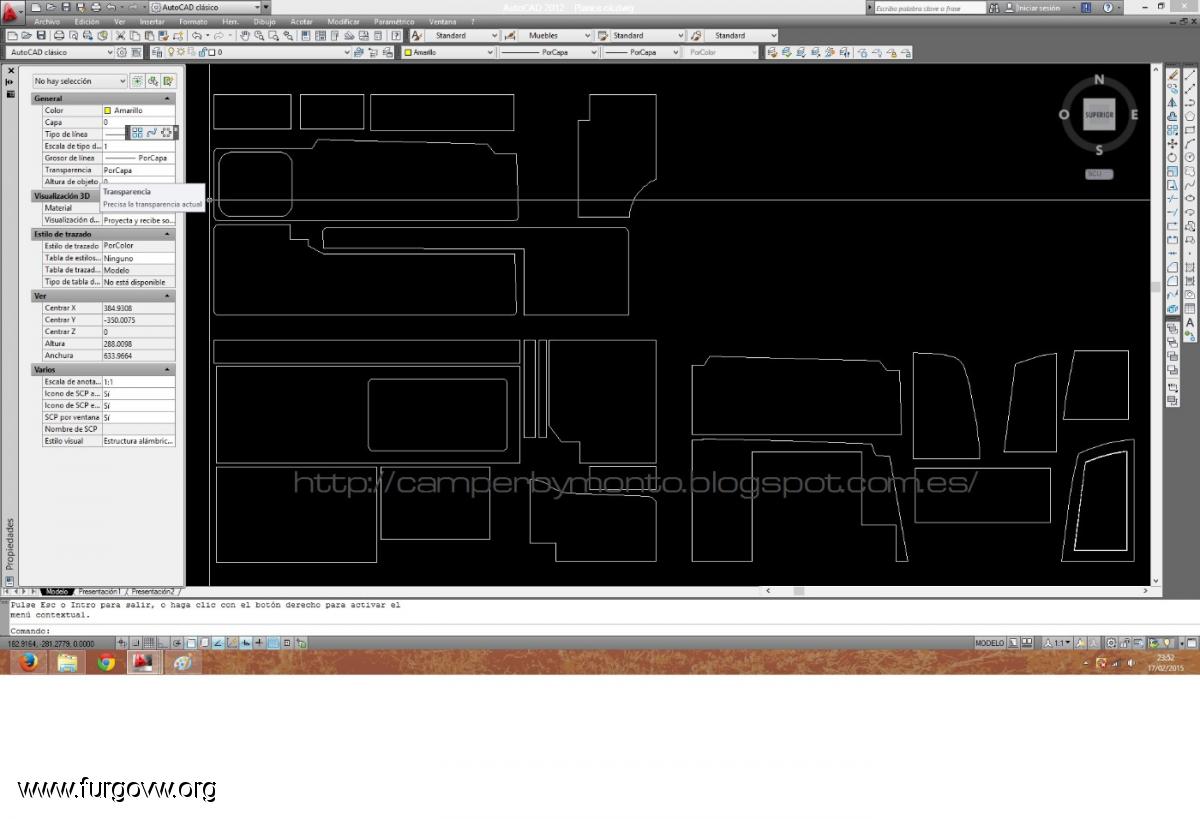1200x819 pixels.
Task: Toggle PICKADD button in Properties panel
Action: (x=138, y=81)
